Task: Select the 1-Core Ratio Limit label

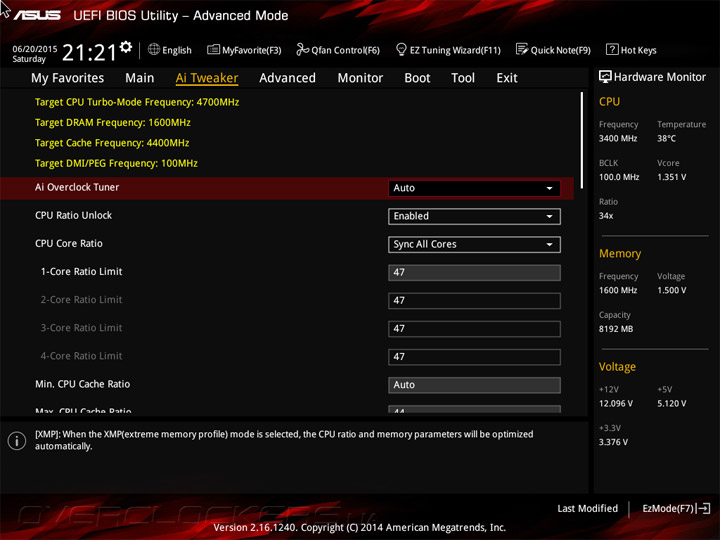Action: pyautogui.click(x=81, y=271)
